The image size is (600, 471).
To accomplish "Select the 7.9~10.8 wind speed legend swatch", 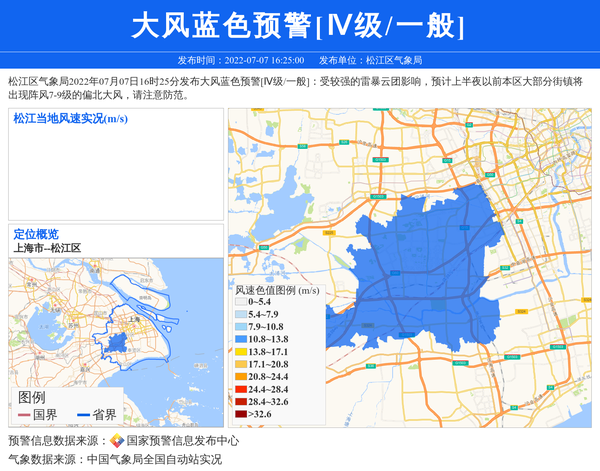I will pos(240,327).
